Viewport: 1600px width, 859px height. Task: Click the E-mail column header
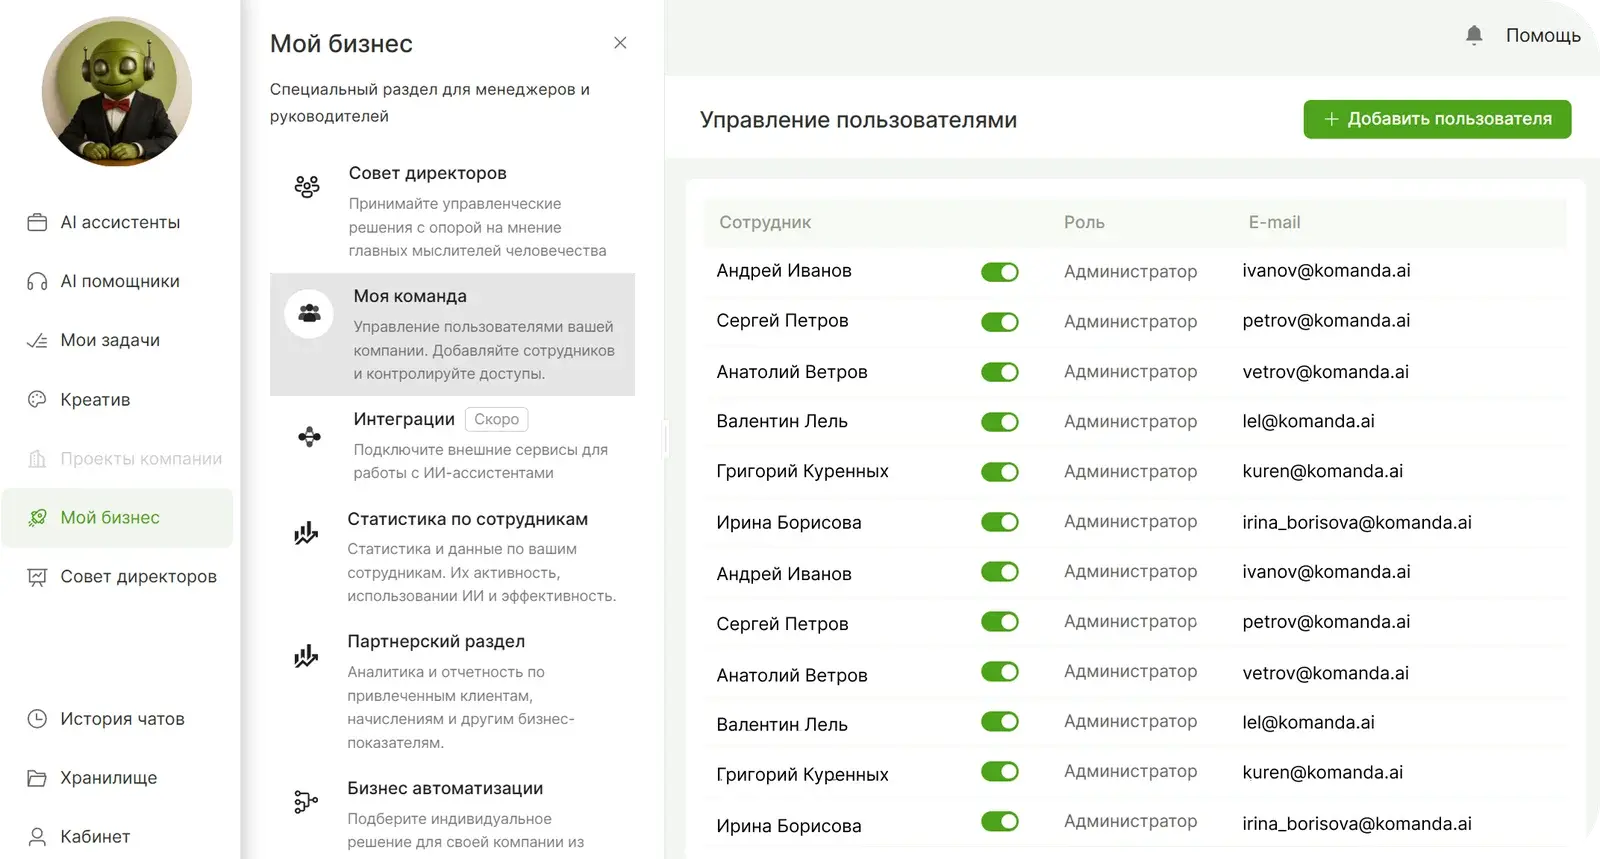click(1274, 222)
